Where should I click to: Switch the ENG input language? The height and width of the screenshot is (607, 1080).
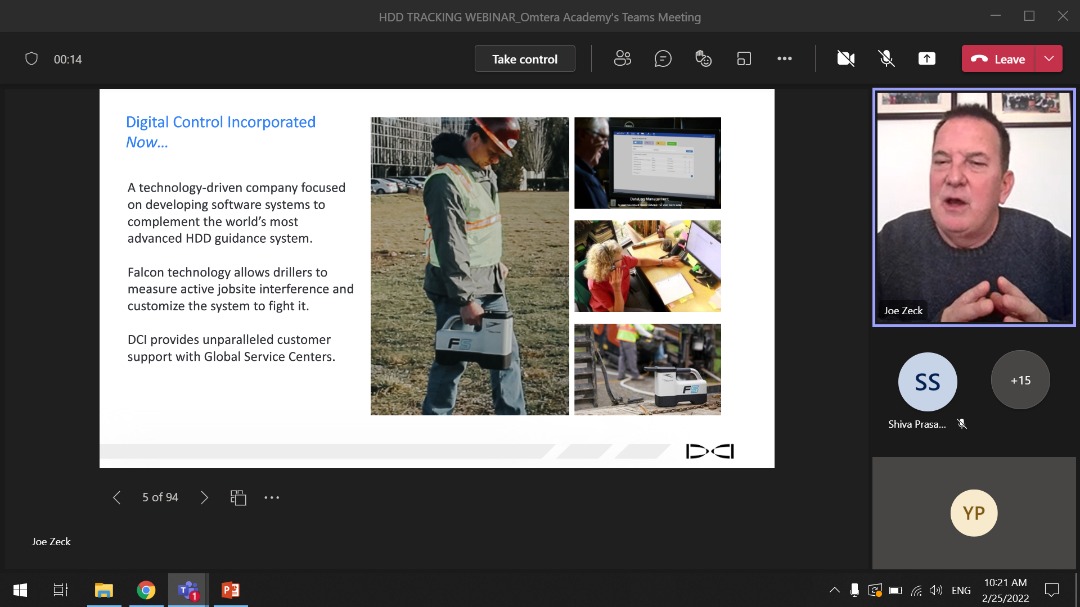[961, 590]
